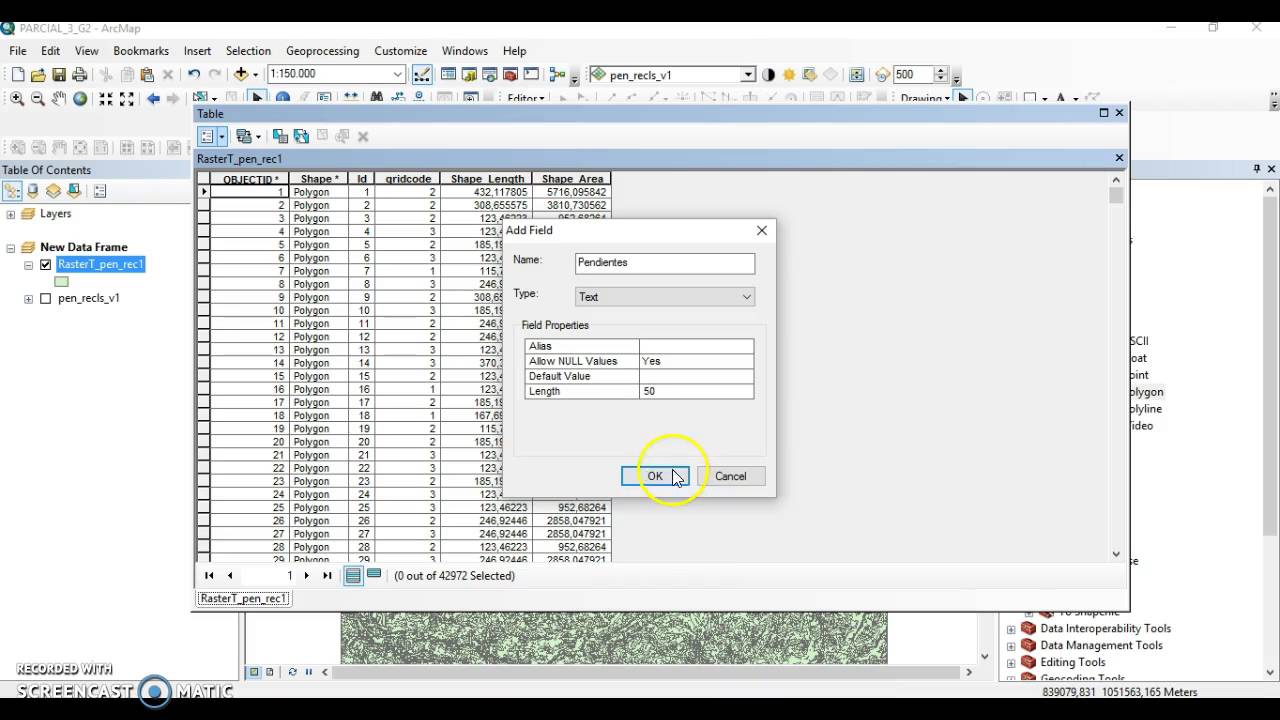1280x720 pixels.
Task: Open the ArcToolbox window icon
Action: point(509,74)
